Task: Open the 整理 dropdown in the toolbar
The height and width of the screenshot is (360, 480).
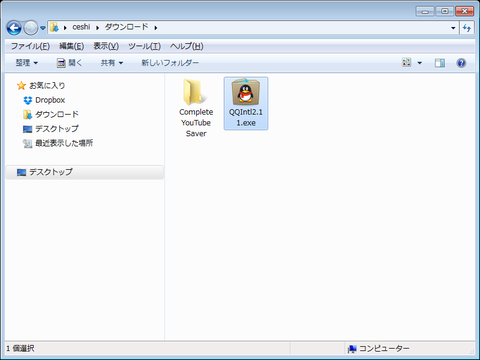Action: 27,63
